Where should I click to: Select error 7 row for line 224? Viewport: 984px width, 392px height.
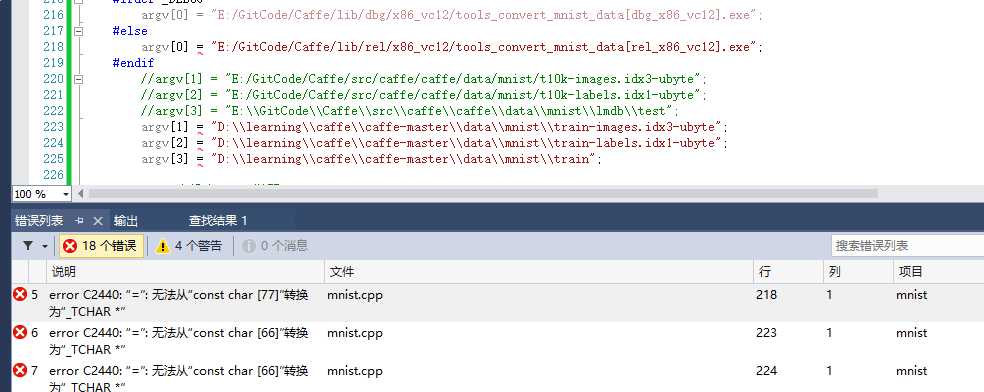[497, 376]
